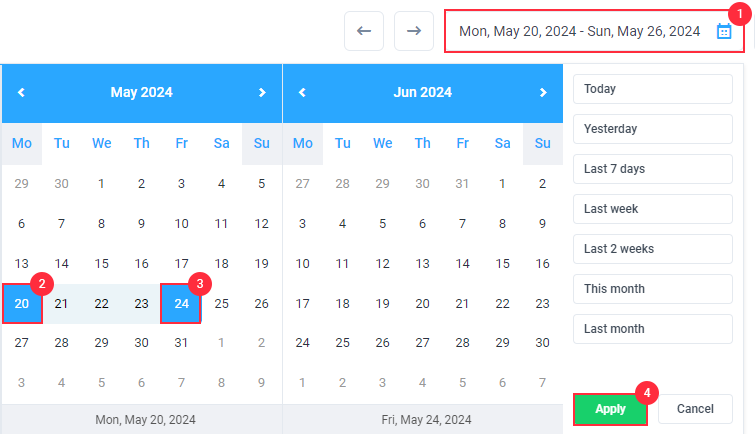The image size is (755, 434).
Task: Choose the Yesterday preset
Action: [653, 129]
